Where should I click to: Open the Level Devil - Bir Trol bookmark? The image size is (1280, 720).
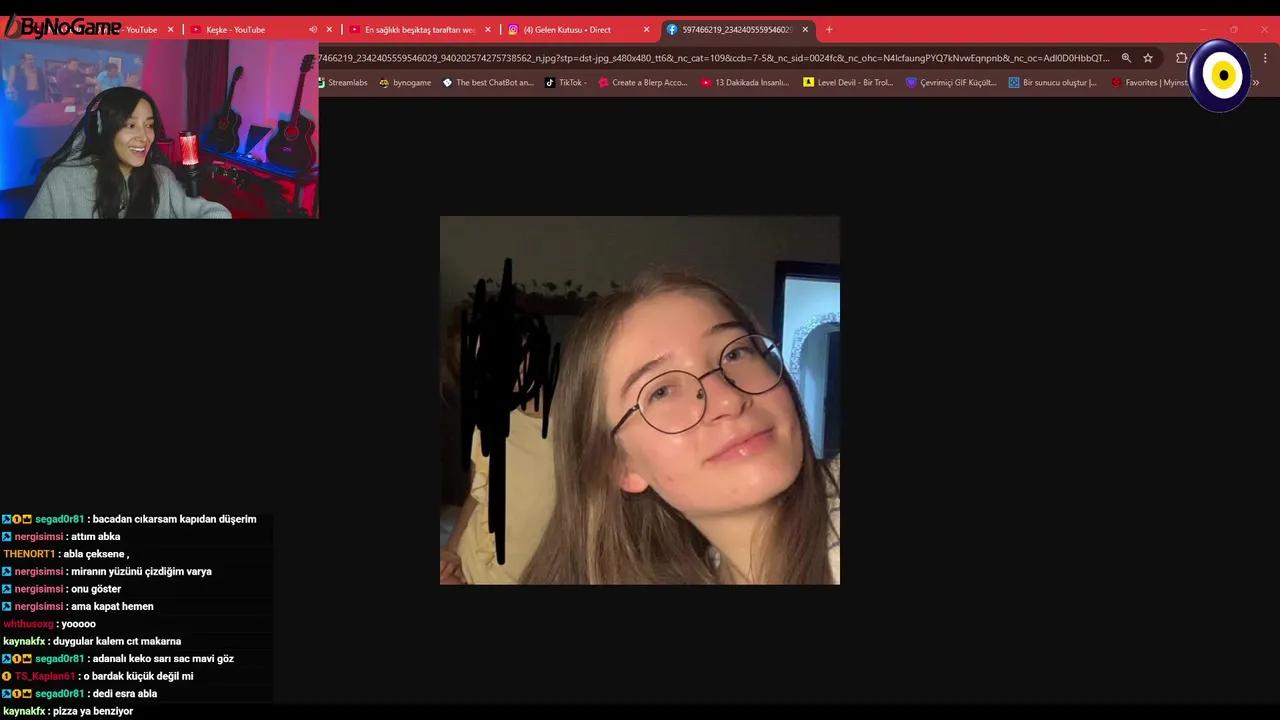(848, 83)
